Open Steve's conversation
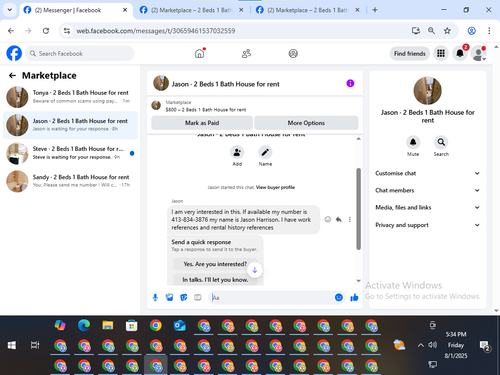 pyautogui.click(x=70, y=153)
